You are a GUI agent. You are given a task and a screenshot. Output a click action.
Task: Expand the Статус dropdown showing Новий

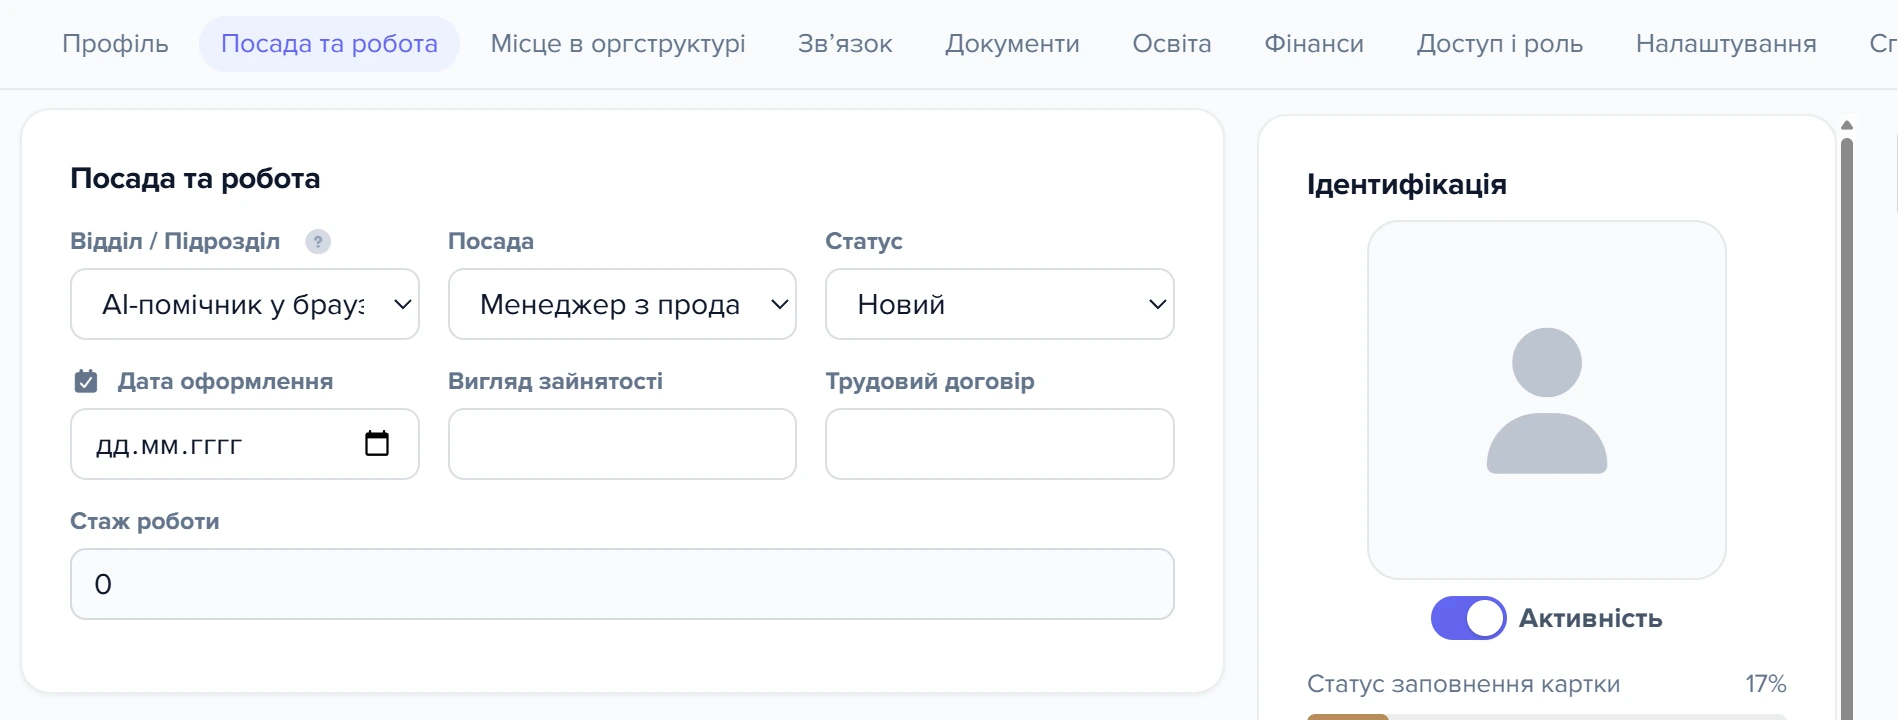[x=1000, y=304]
